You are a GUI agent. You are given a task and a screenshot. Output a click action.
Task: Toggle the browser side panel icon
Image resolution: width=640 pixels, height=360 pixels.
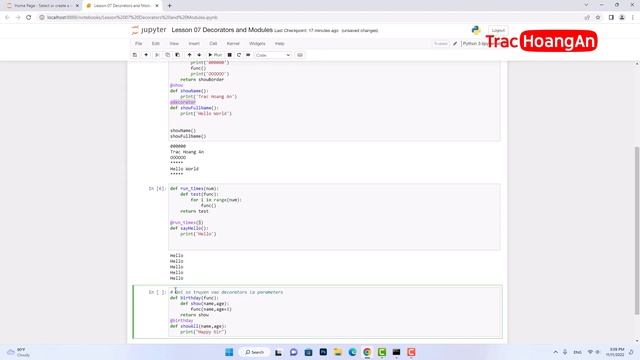tap(611, 17)
